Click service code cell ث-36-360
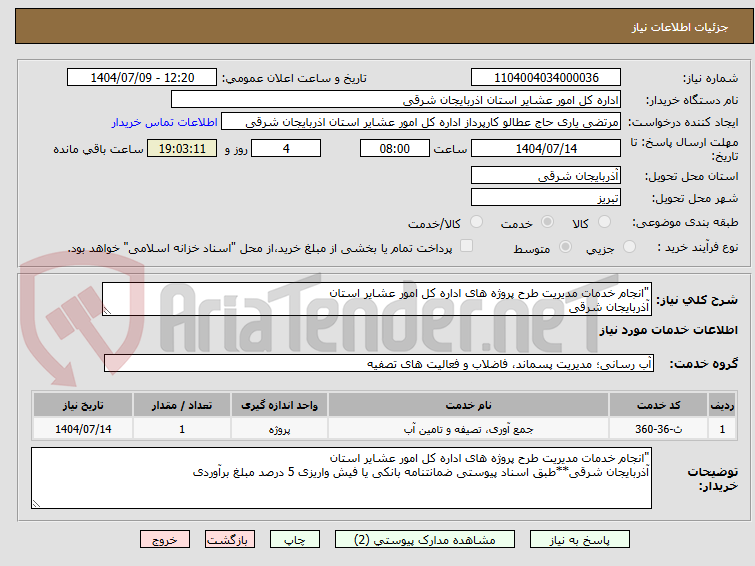Image resolution: width=755 pixels, height=566 pixels. coord(658,429)
